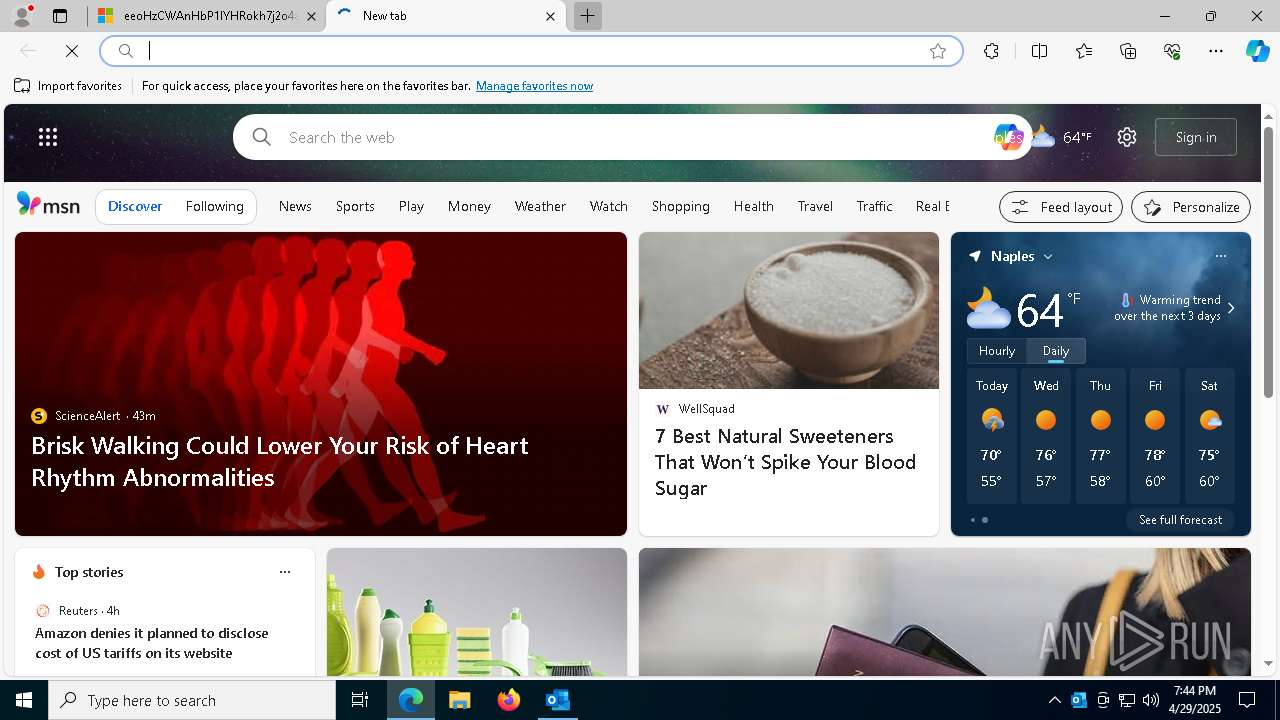Open the MSN apps grid launcher
Screen dimensions: 1280x720
[x=48, y=137]
